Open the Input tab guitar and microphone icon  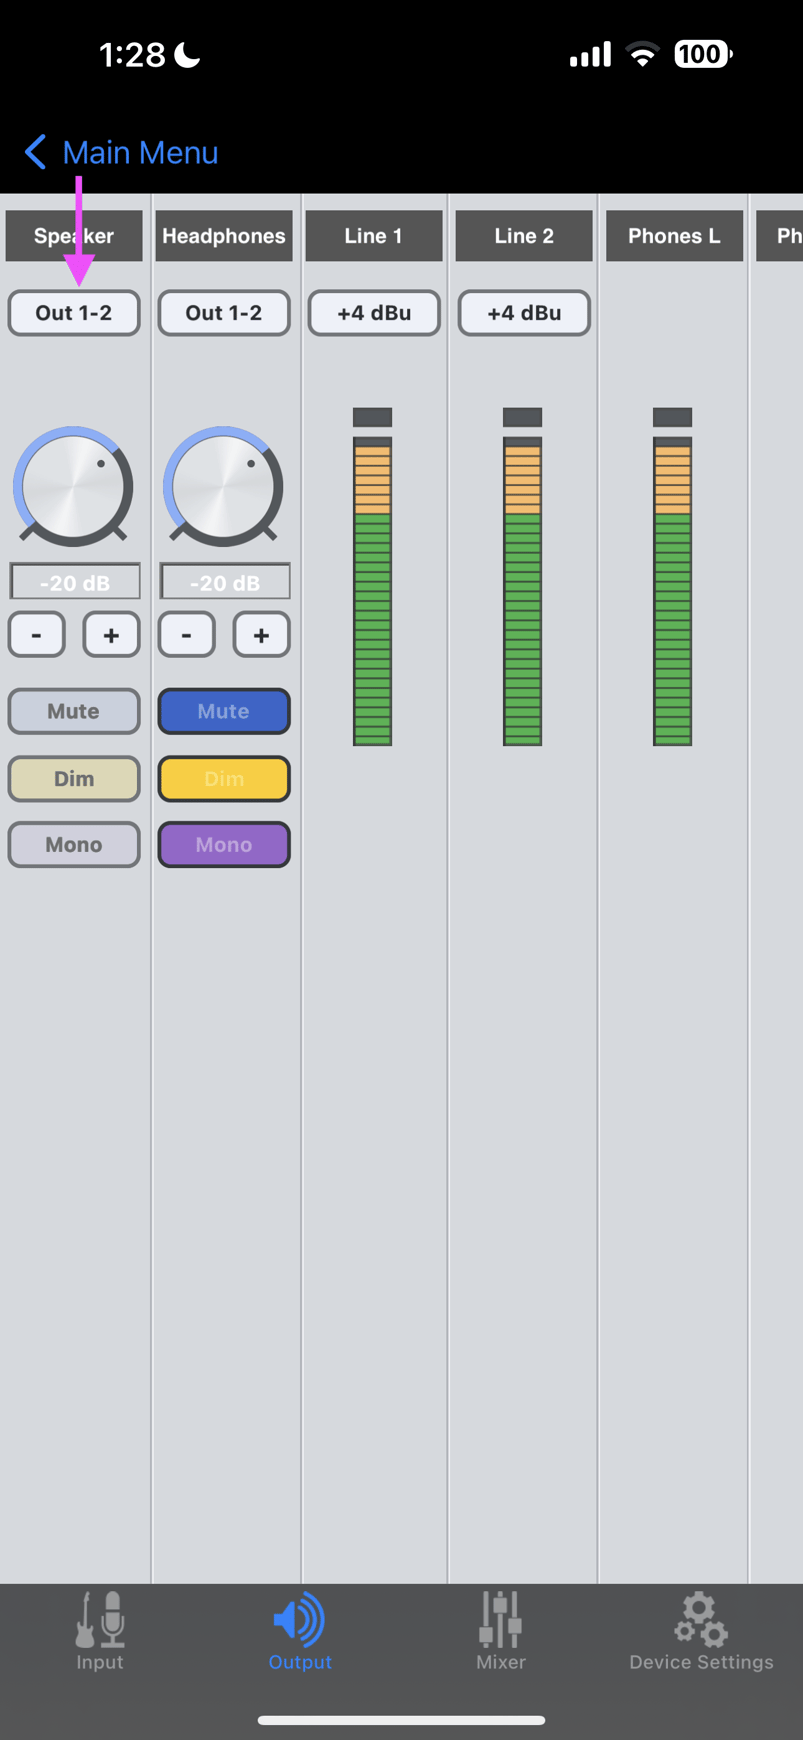pos(100,1620)
